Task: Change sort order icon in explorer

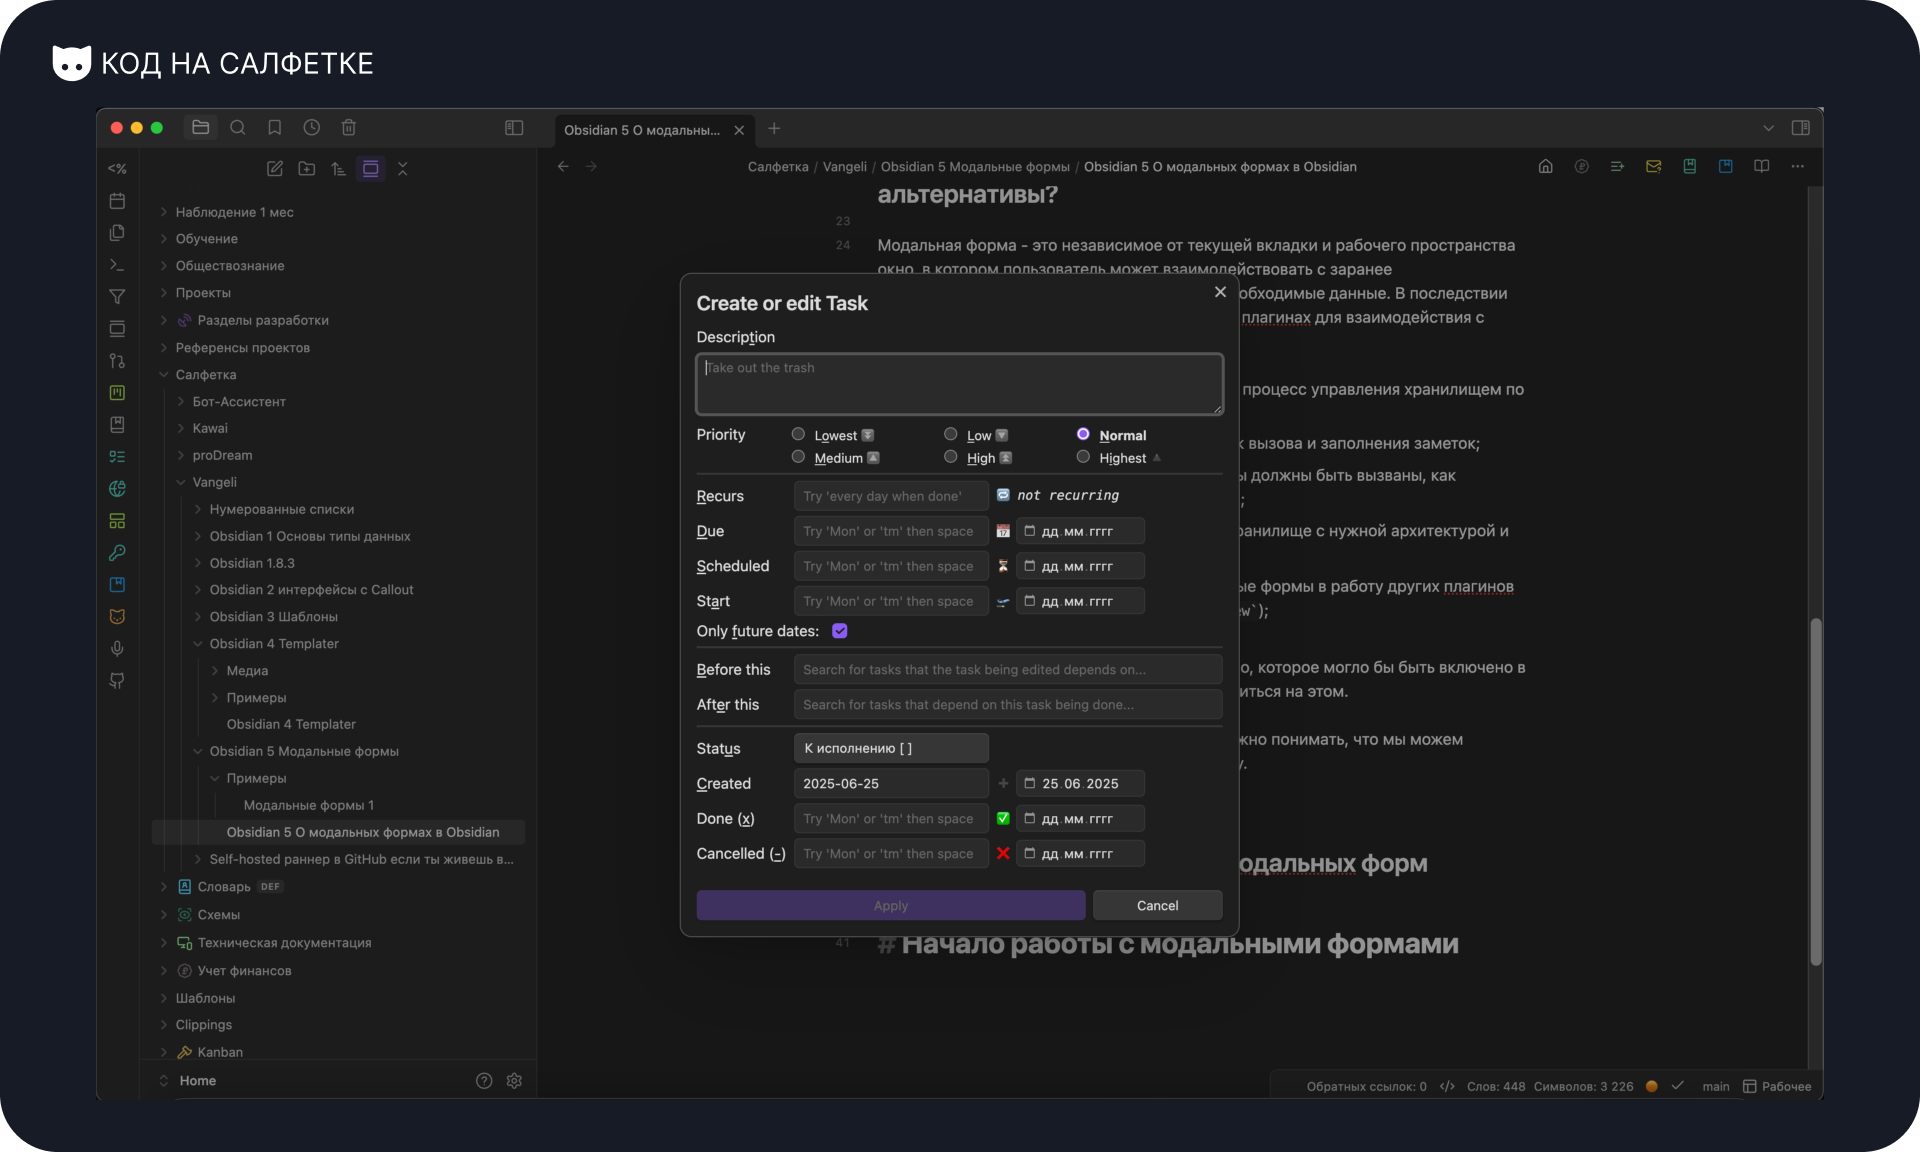Action: (339, 168)
